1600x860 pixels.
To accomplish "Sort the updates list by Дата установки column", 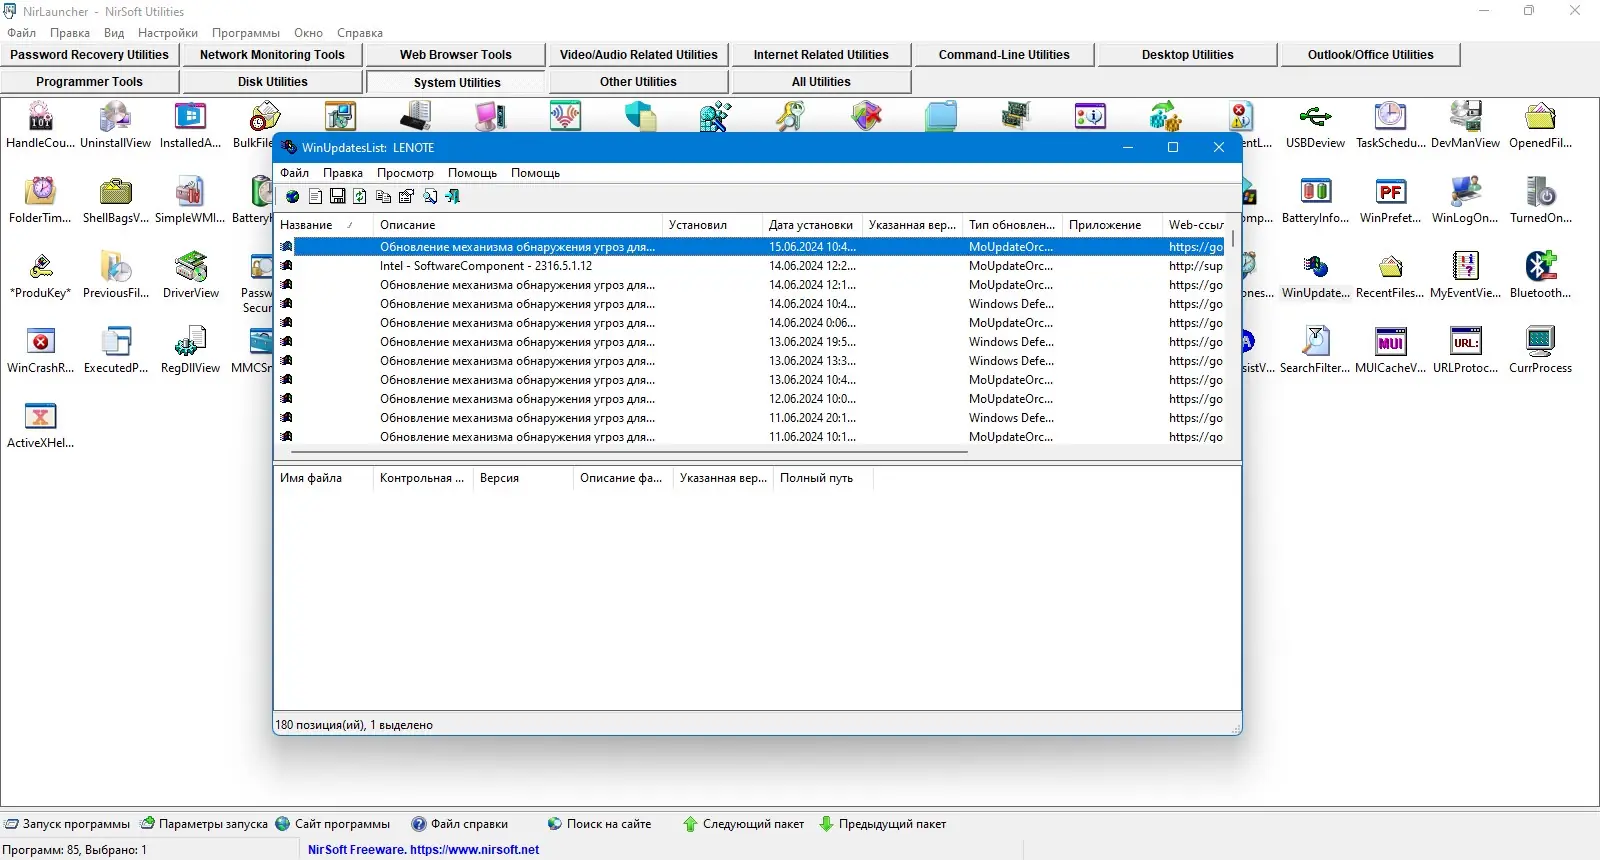I will pos(812,225).
